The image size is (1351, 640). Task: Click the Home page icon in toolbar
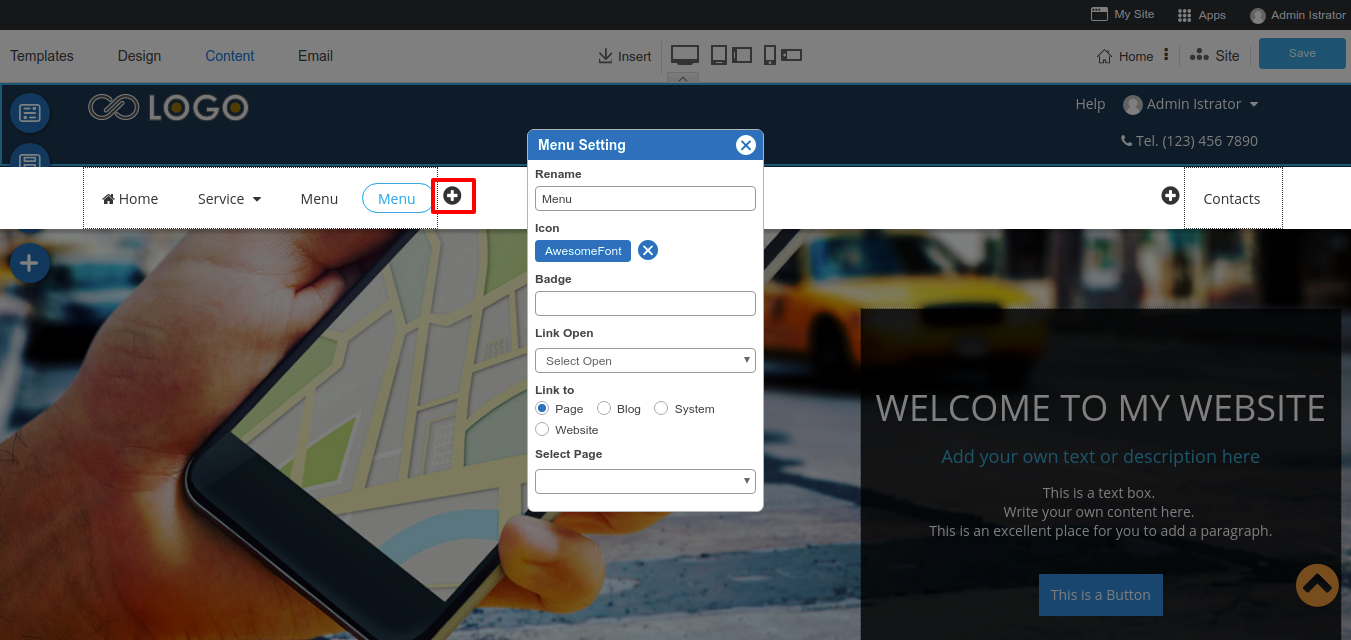1105,56
